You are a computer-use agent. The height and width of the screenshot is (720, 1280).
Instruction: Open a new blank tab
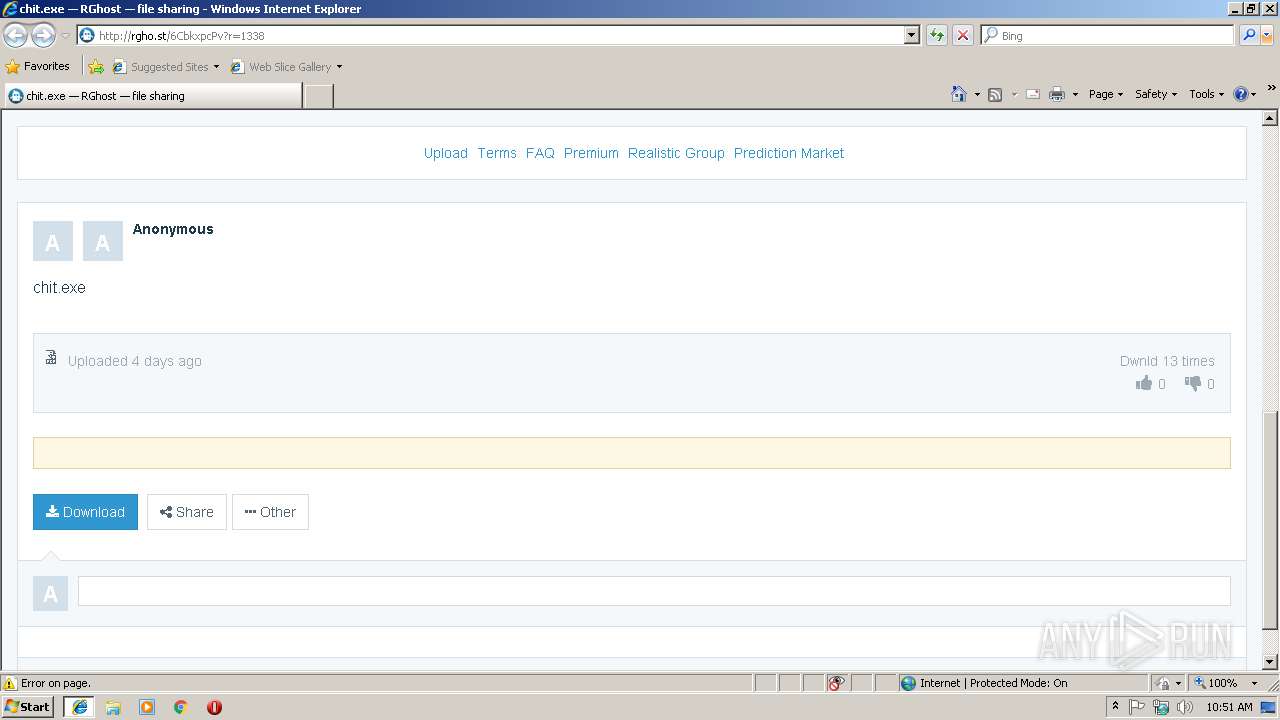click(x=318, y=96)
